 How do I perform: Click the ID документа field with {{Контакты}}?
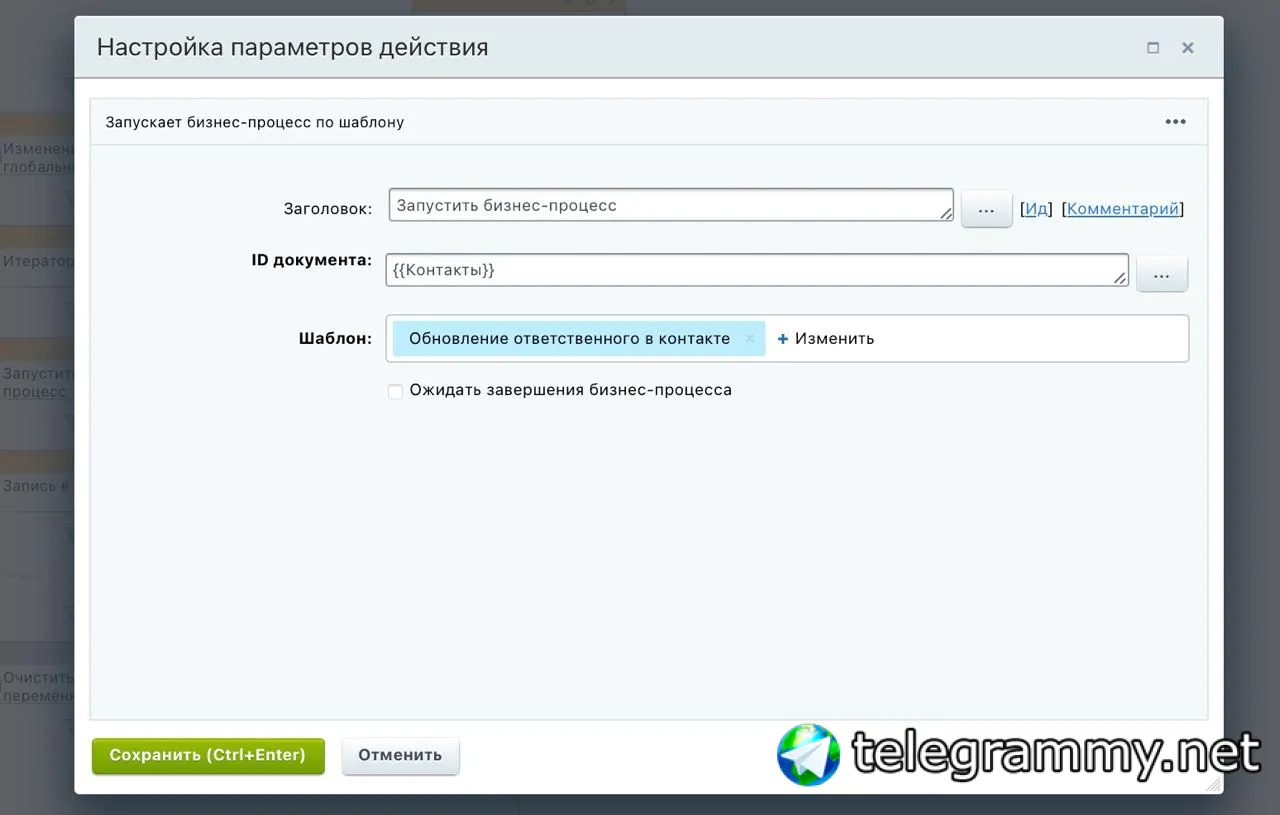tap(757, 270)
